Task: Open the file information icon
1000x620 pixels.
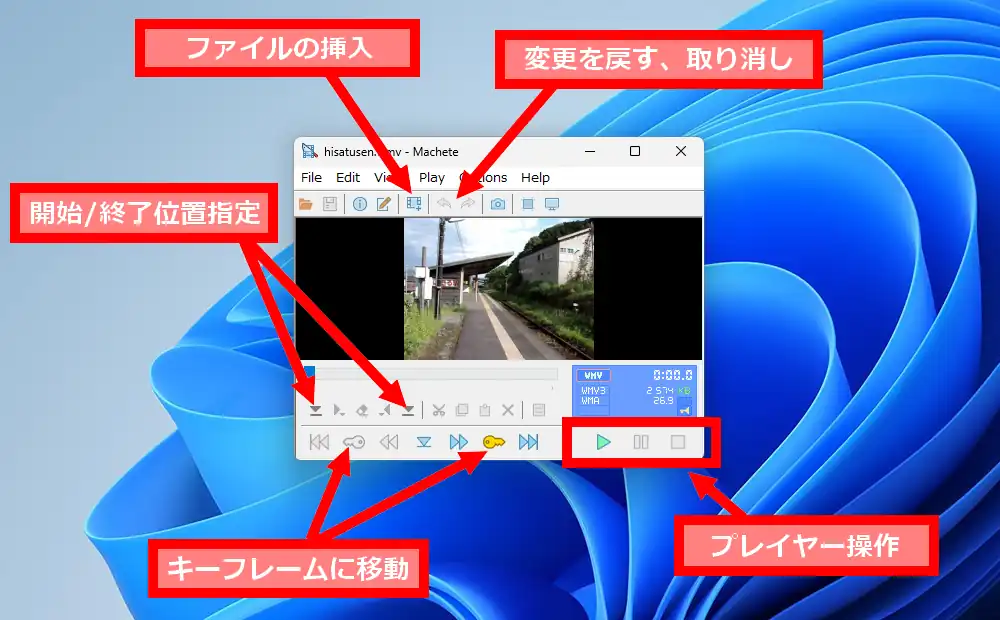Action: pyautogui.click(x=359, y=204)
